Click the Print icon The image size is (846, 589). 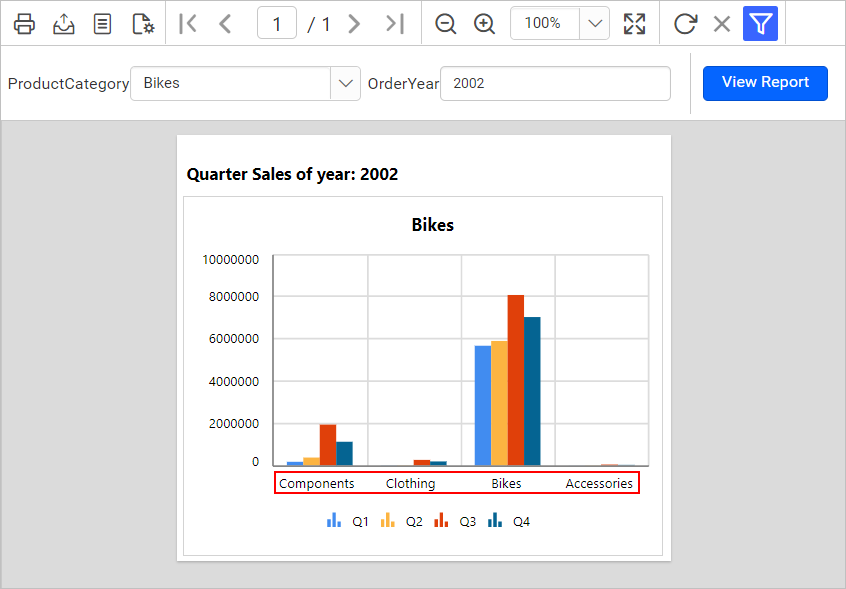tap(24, 23)
